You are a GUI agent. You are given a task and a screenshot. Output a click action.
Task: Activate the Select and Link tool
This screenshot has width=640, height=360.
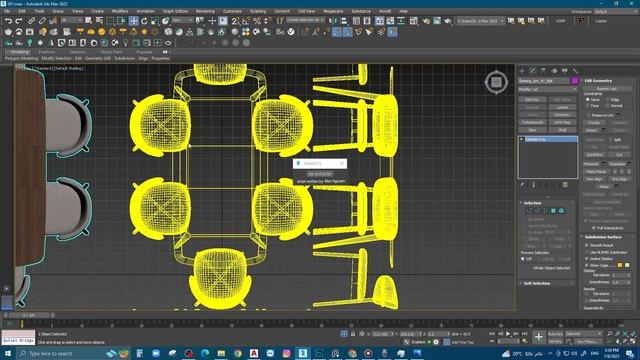tap(31, 21)
